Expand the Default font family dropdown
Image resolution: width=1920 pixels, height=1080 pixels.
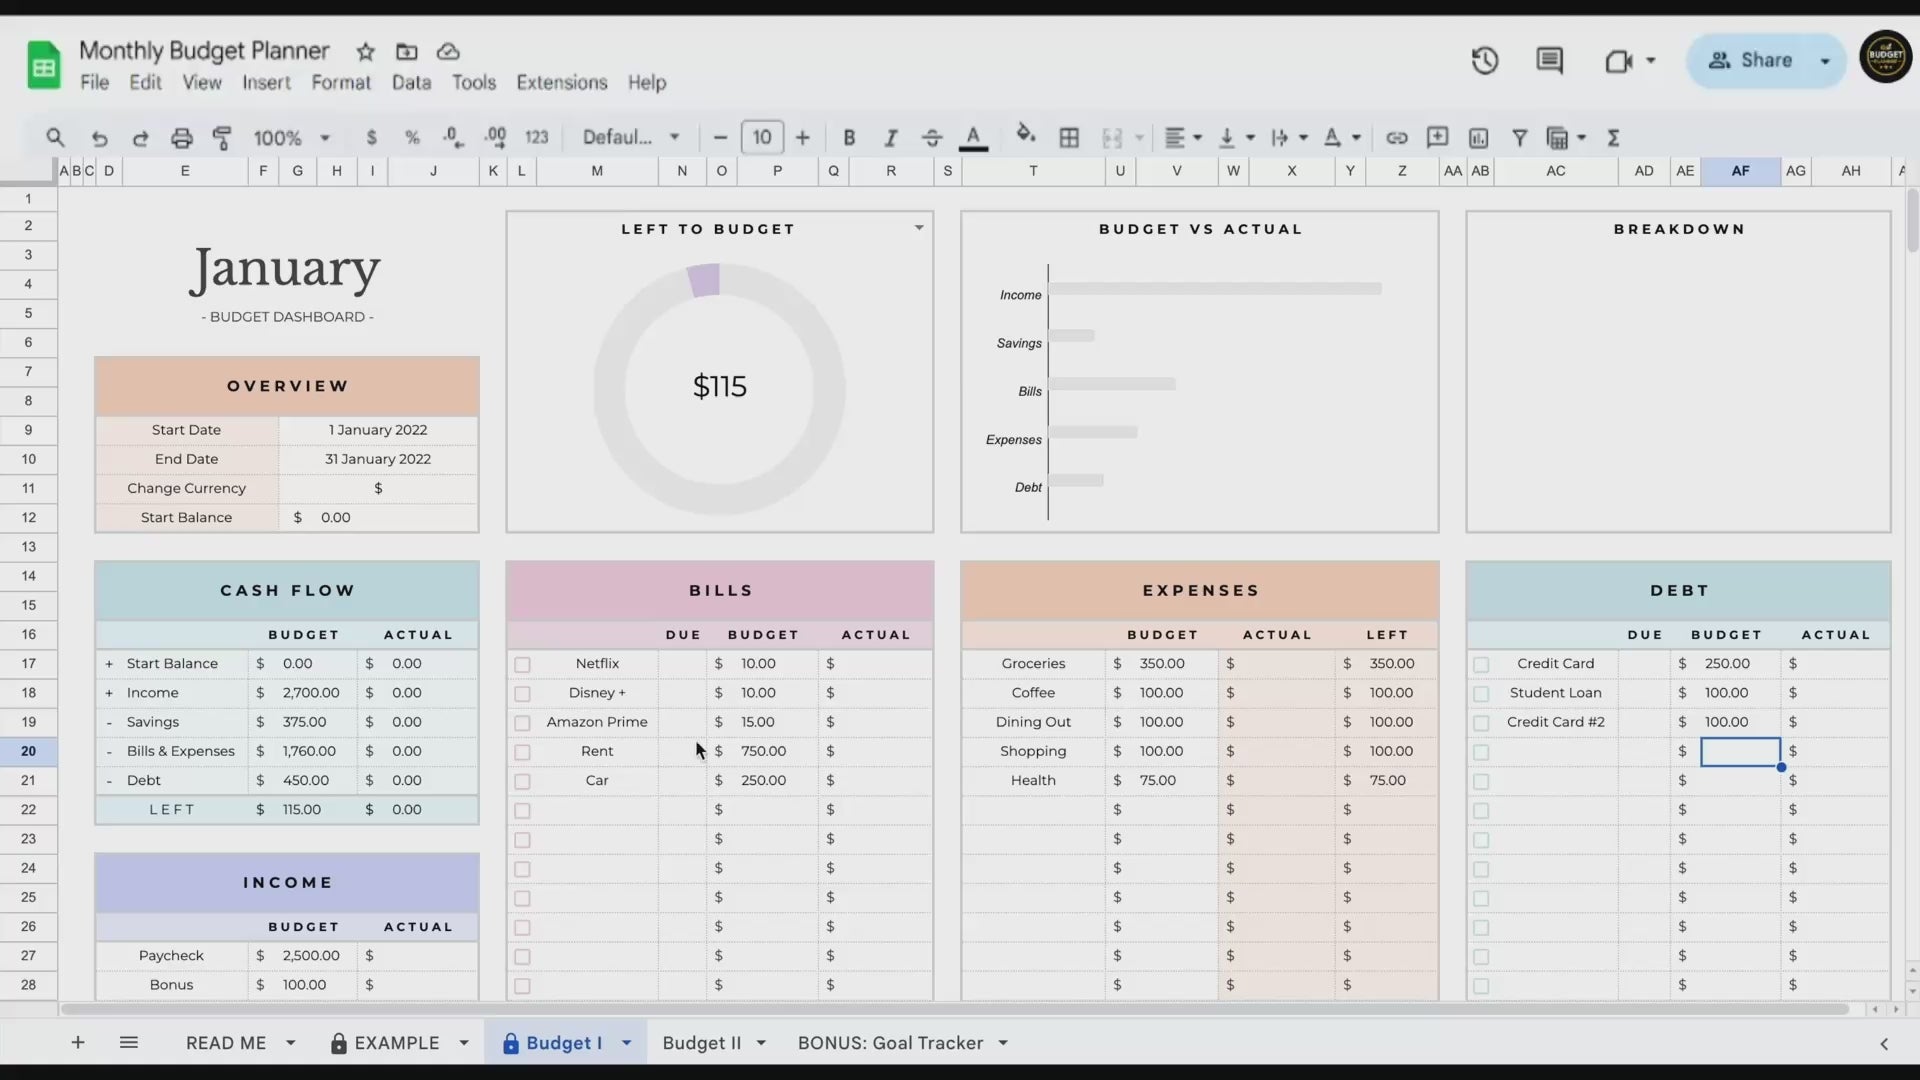[631, 138]
